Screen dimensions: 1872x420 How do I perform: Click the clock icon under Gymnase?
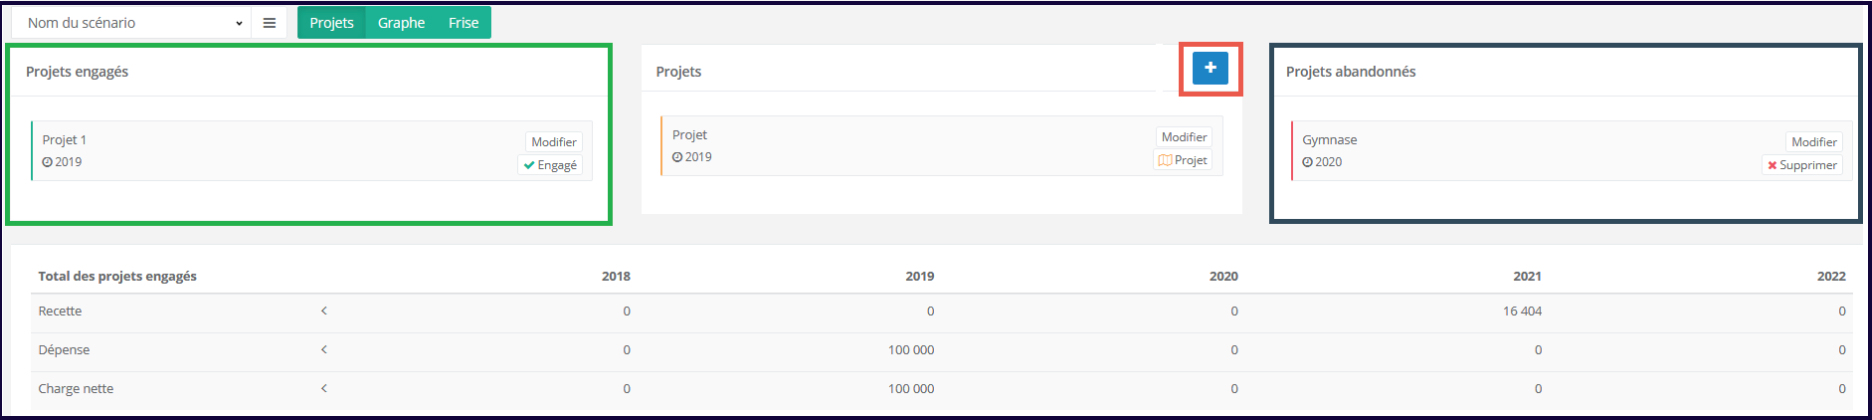pyautogui.click(x=1307, y=162)
